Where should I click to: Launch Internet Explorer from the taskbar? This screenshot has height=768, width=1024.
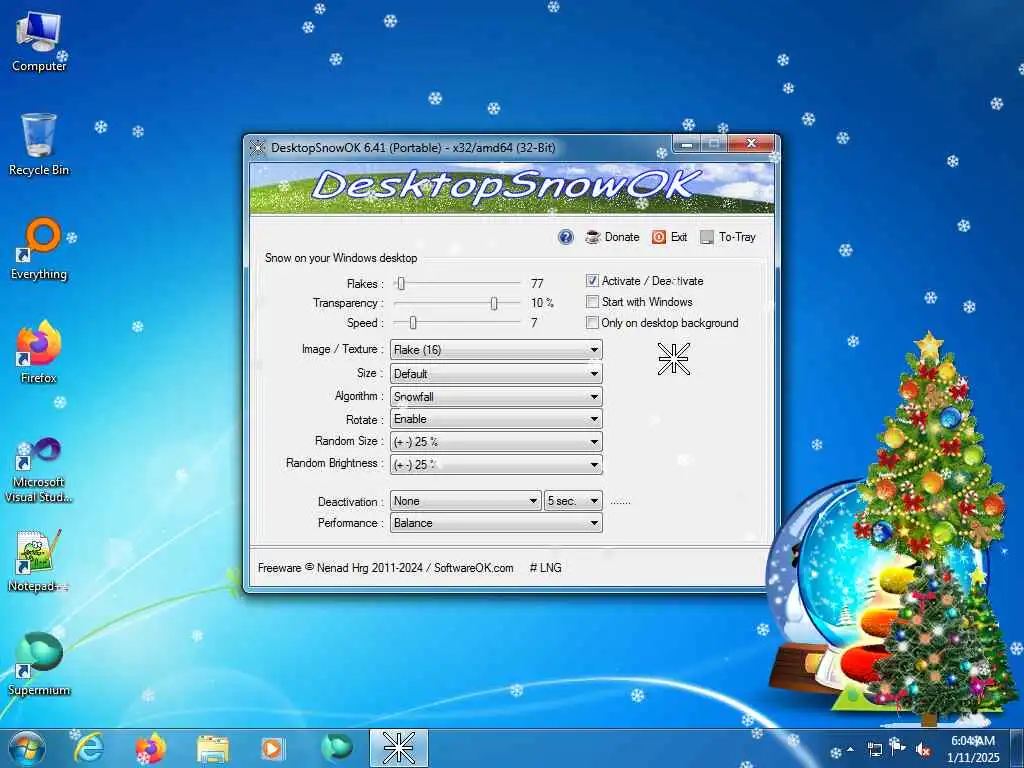[x=89, y=748]
